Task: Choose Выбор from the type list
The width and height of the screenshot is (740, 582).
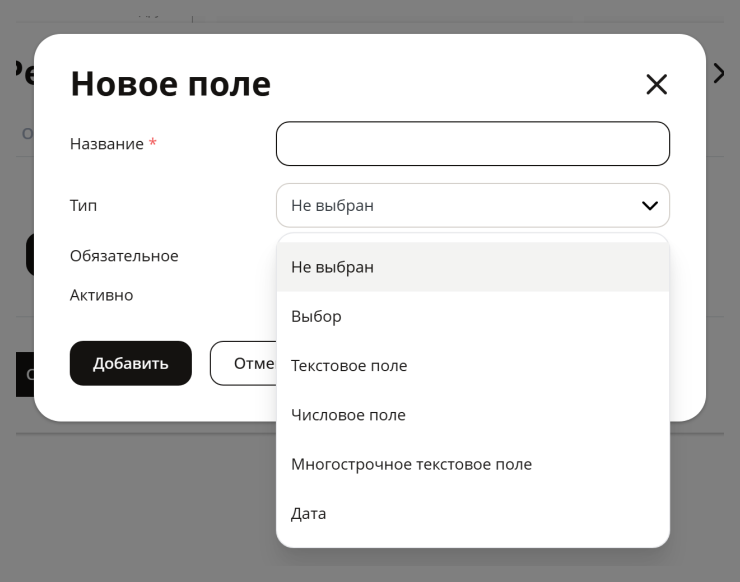Action: [472, 316]
